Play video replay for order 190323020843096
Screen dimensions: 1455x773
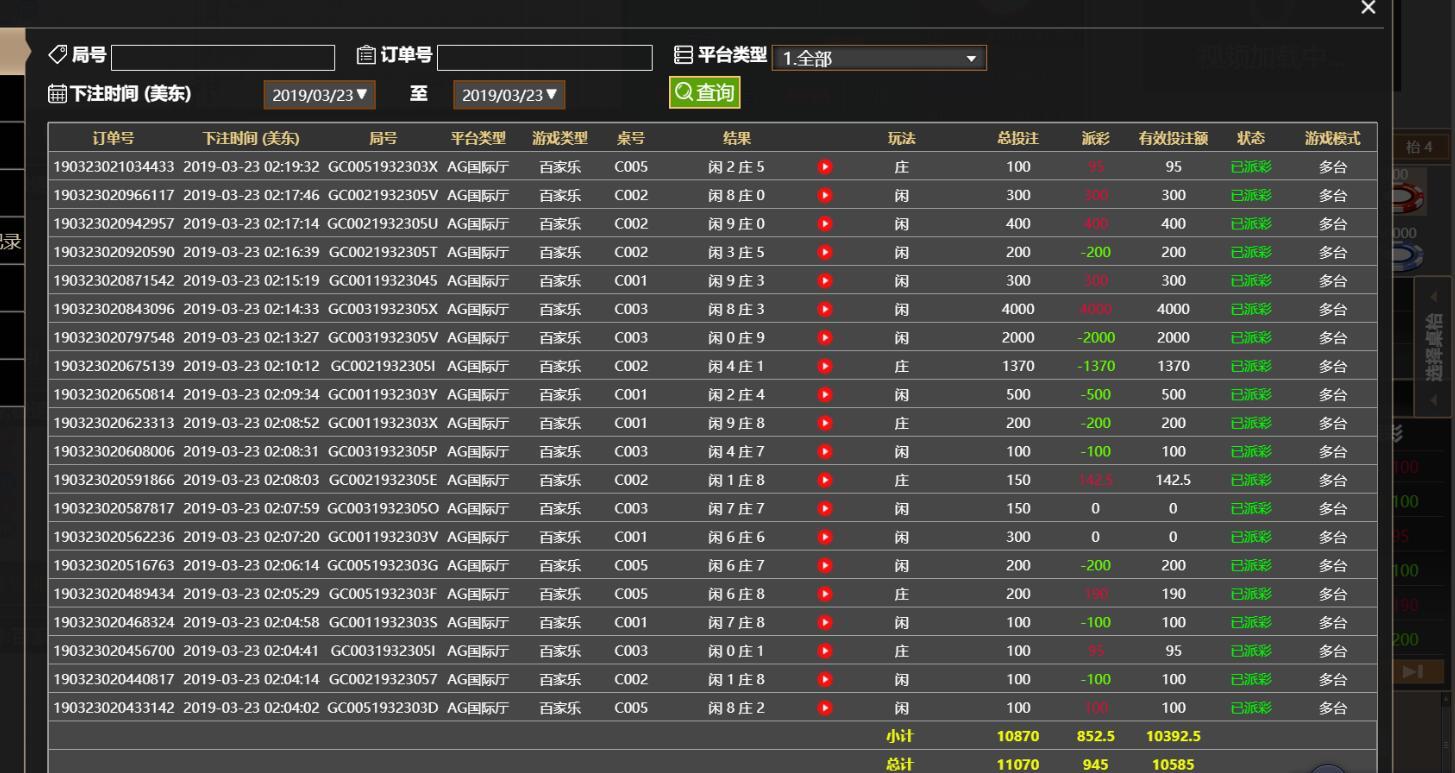[824, 309]
